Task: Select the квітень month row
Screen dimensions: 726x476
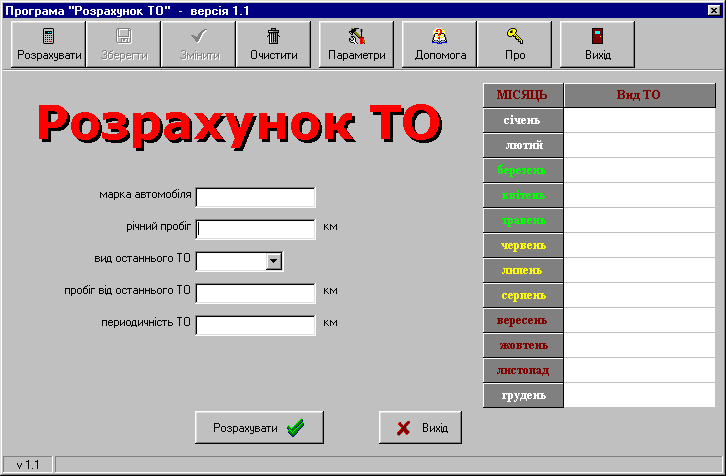Action: click(523, 195)
